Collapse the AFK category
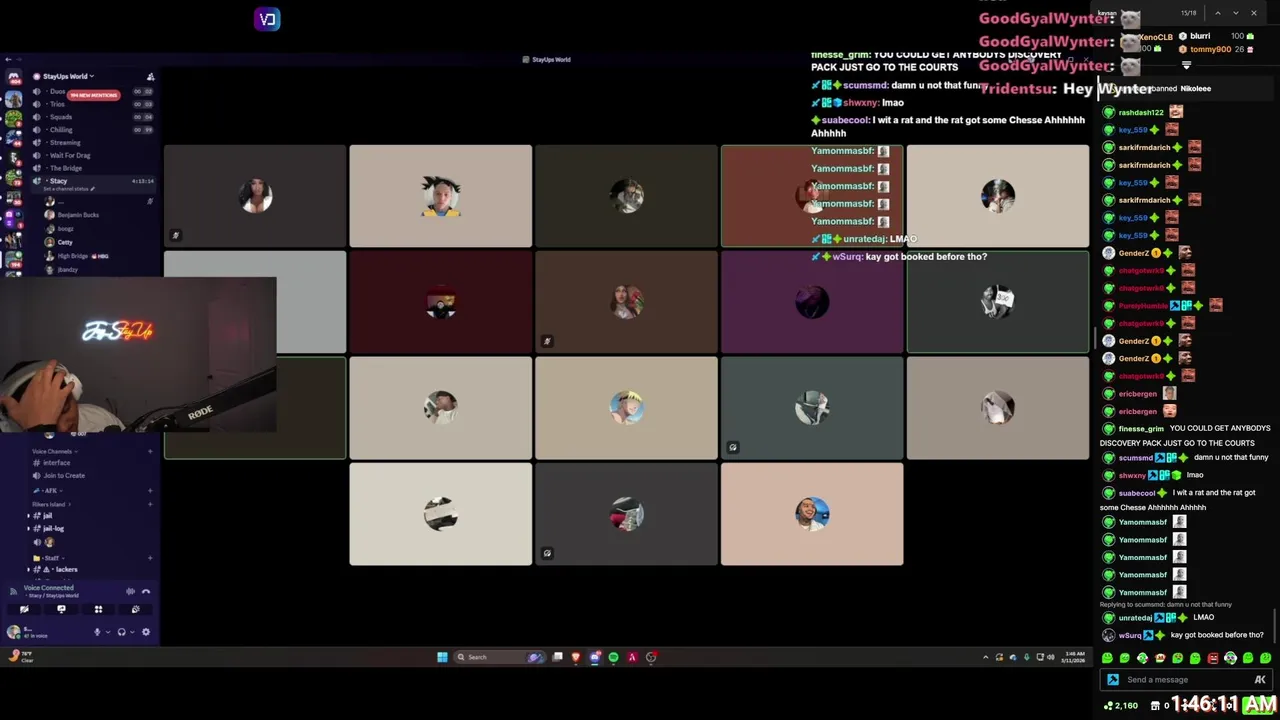Image resolution: width=1280 pixels, height=720 pixels. pyautogui.click(x=49, y=490)
